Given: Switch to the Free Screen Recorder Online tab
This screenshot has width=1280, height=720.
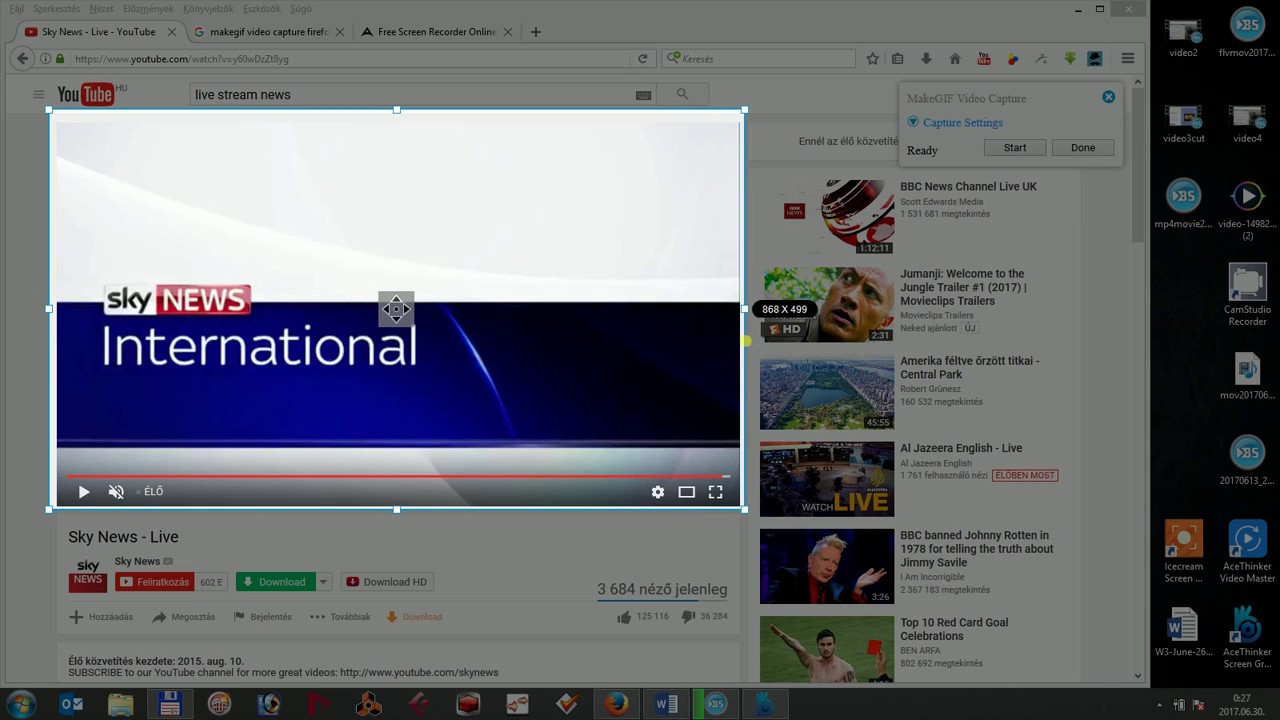Looking at the screenshot, I should pyautogui.click(x=437, y=32).
